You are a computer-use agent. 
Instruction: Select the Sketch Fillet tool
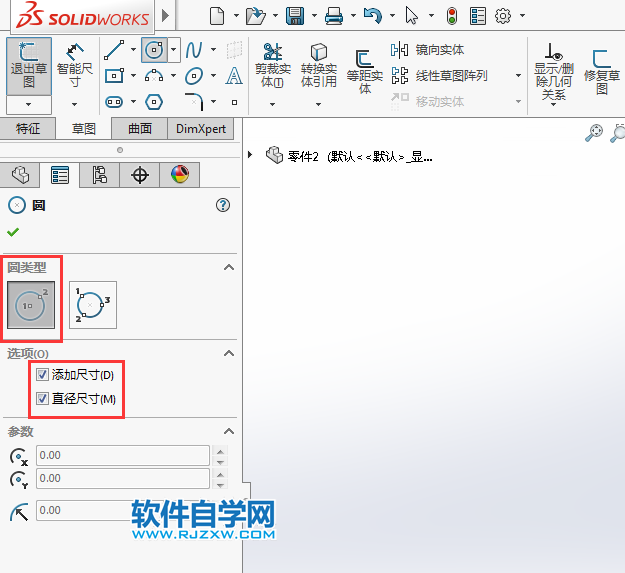click(194, 101)
